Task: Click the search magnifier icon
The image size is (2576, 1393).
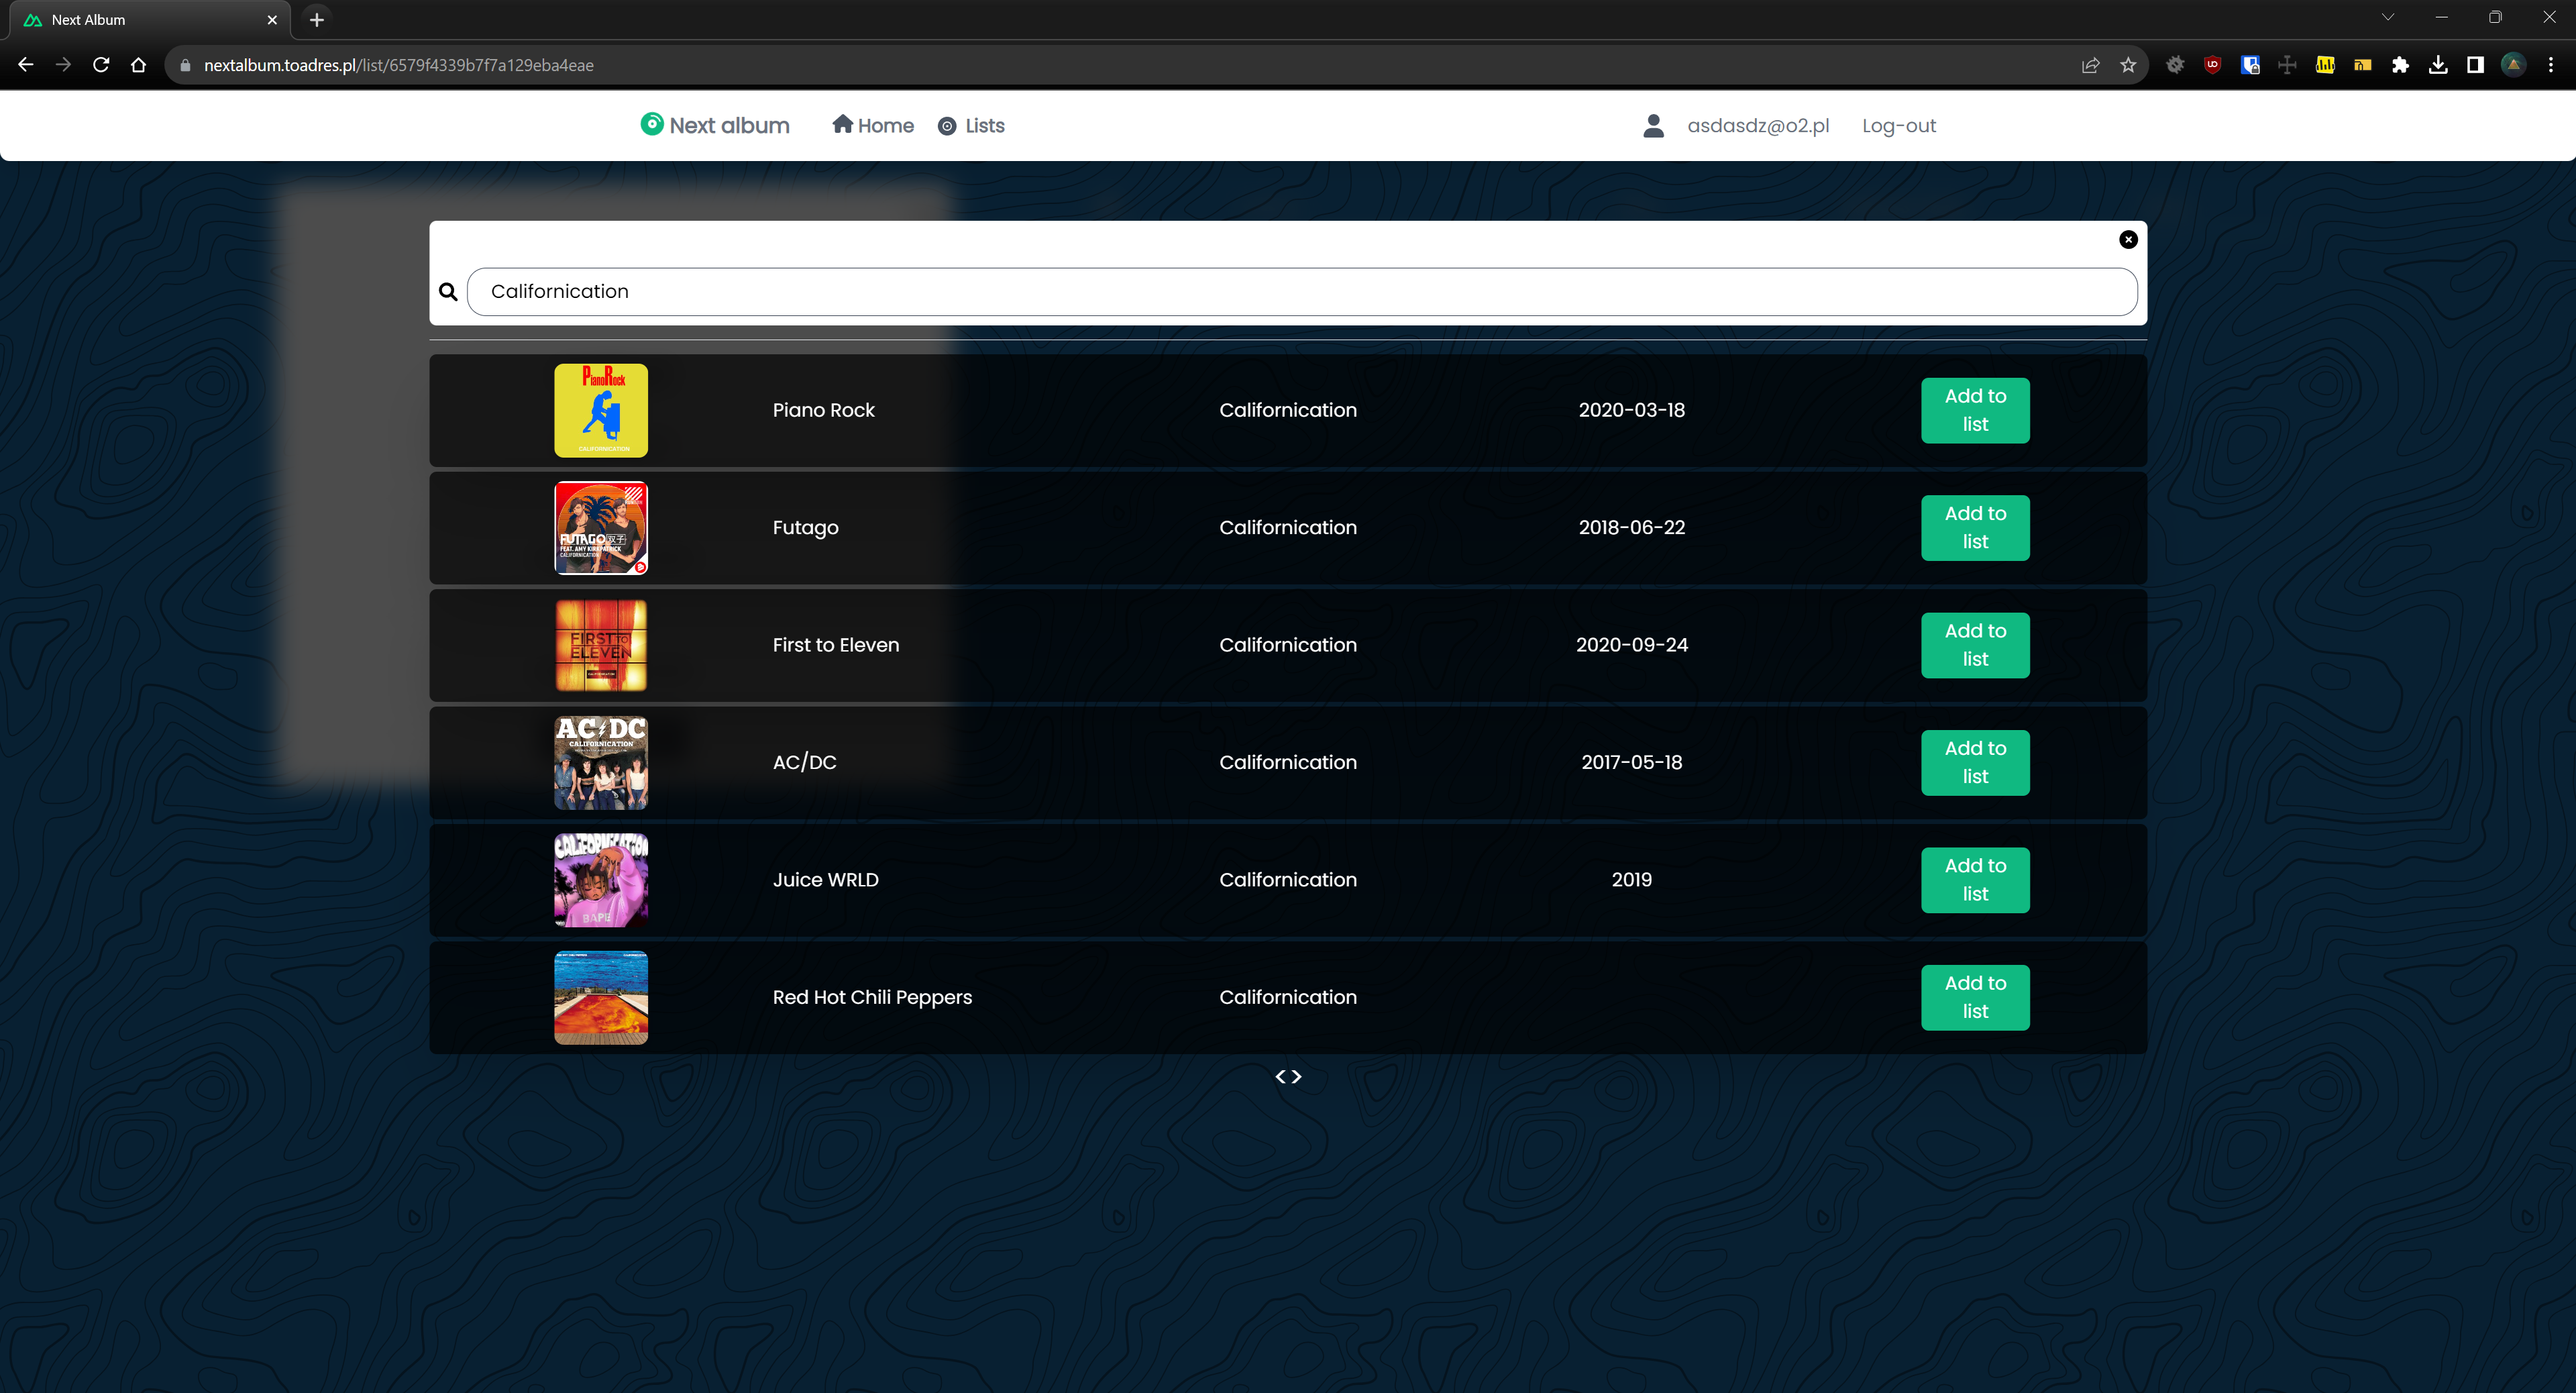Action: [448, 292]
